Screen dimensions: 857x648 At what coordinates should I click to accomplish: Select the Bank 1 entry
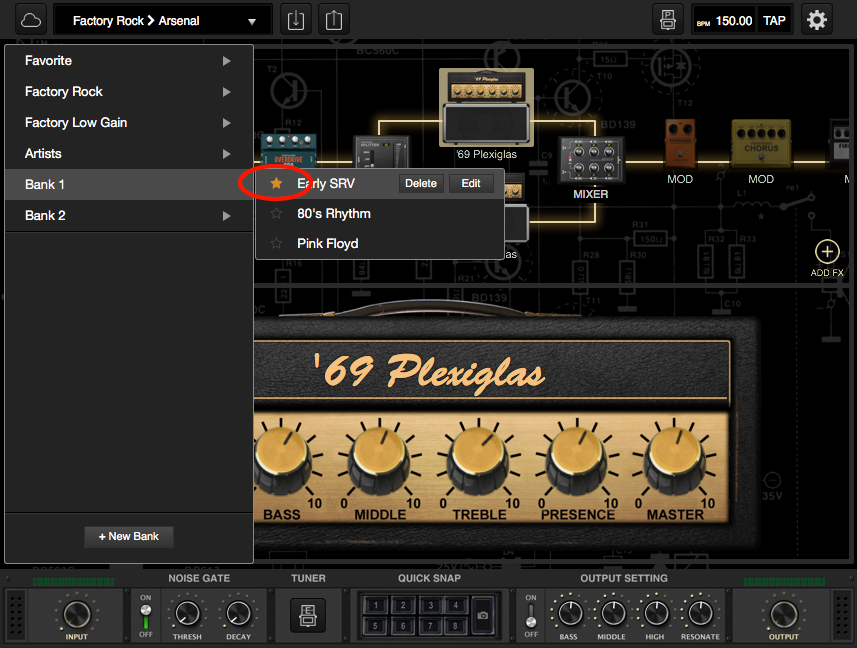[x=129, y=185]
